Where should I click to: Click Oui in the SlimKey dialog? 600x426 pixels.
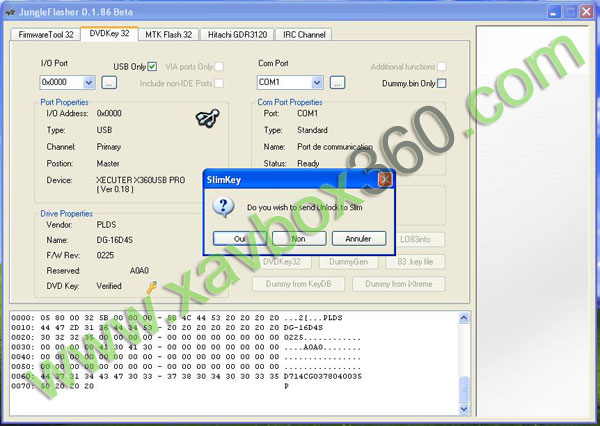pyautogui.click(x=240, y=239)
